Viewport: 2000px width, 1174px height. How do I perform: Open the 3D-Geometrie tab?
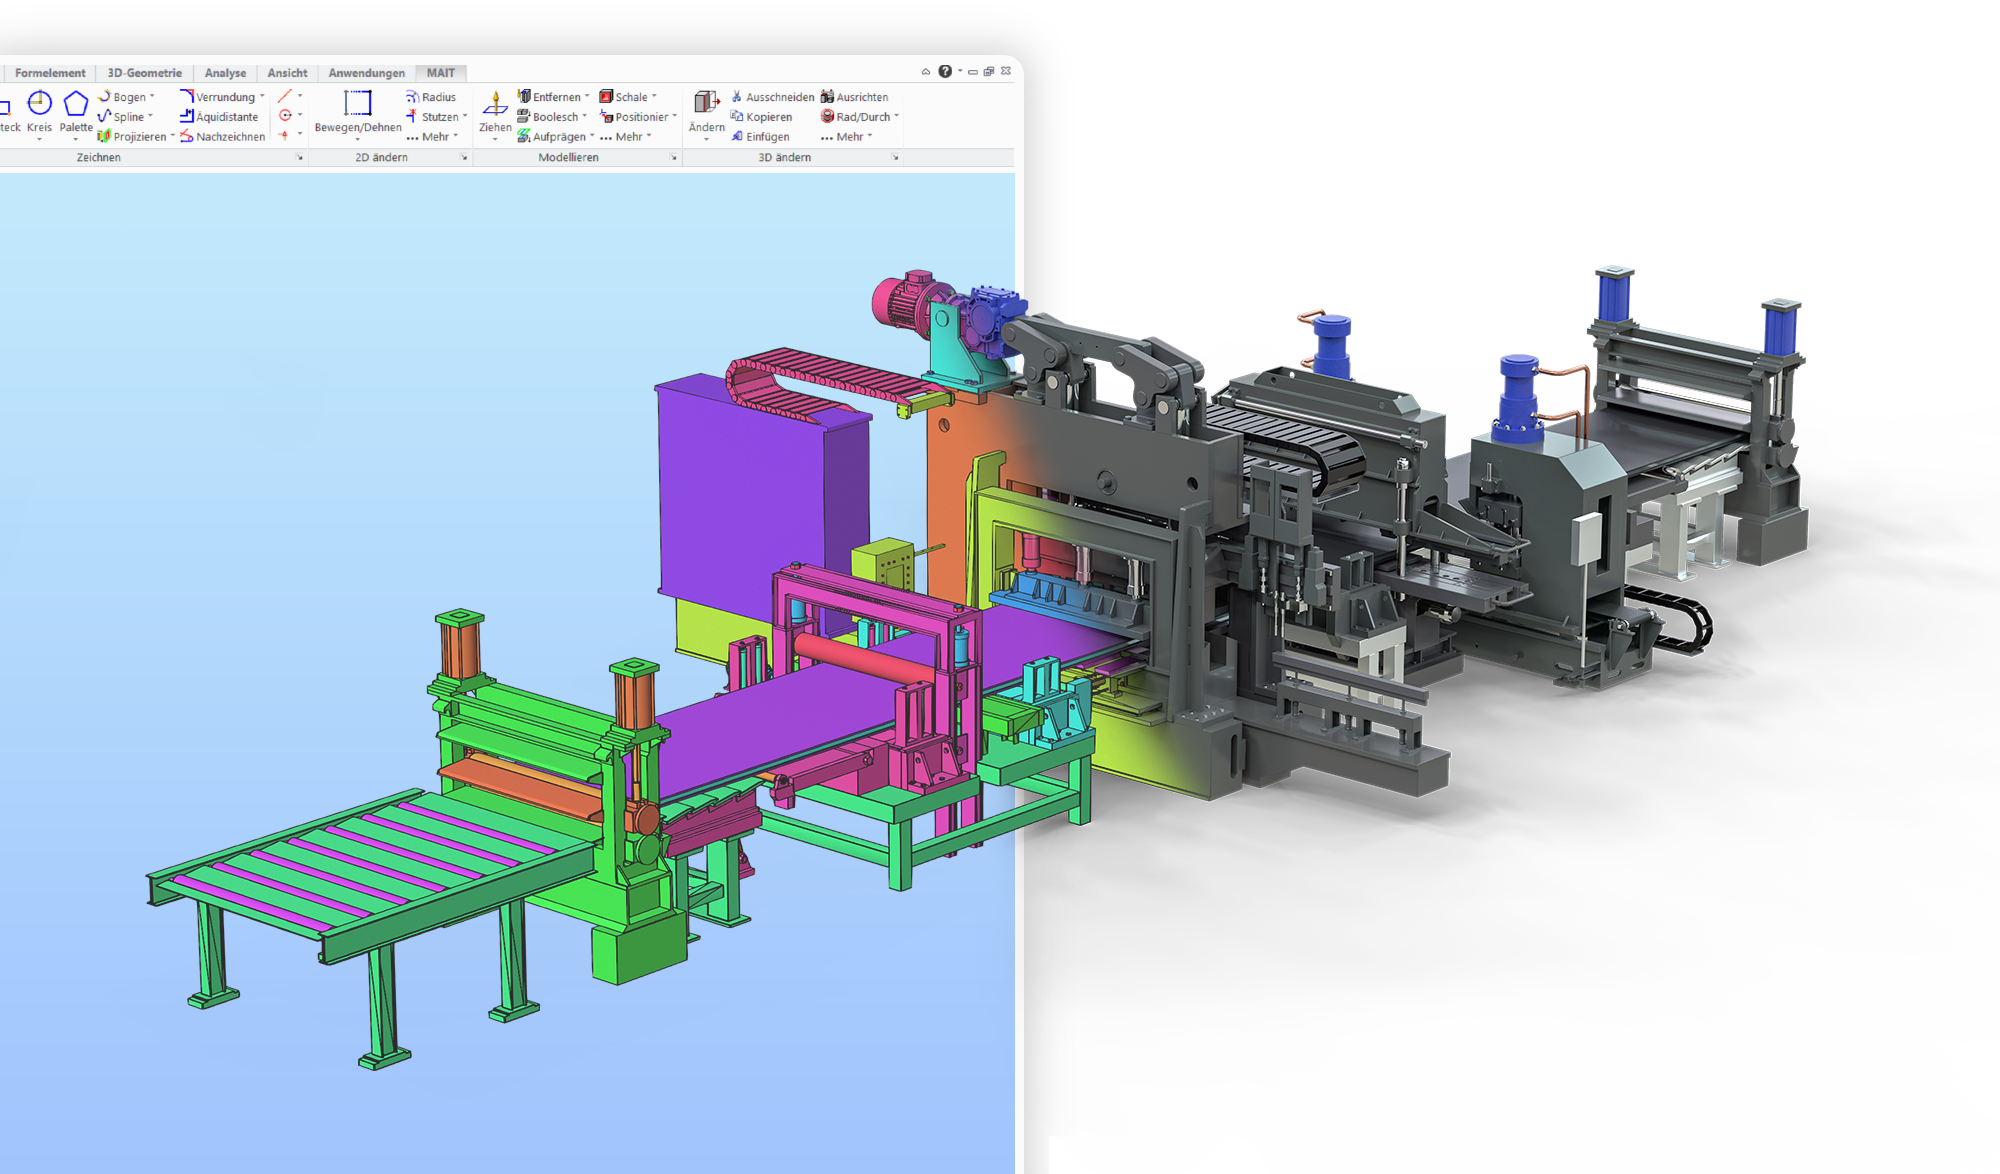coord(144,73)
